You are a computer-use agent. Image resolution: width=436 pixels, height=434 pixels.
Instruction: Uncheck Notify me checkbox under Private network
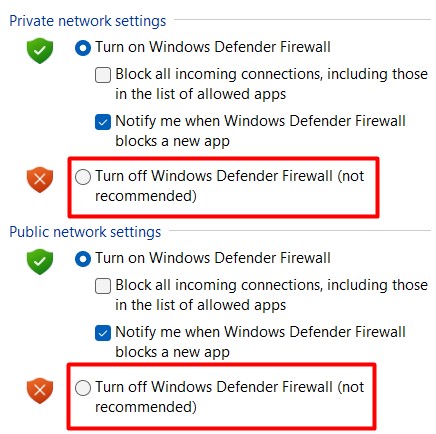click(x=103, y=122)
